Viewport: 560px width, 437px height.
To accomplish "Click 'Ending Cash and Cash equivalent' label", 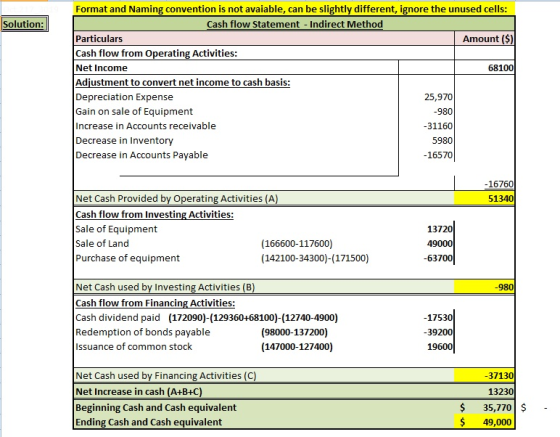I will click(149, 422).
